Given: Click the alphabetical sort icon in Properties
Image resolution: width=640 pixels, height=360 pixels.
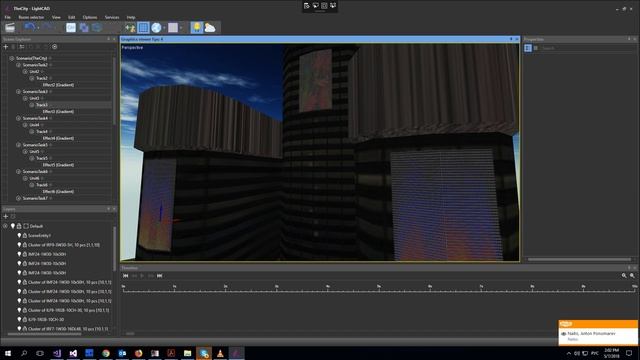Looking at the screenshot, I should point(536,48).
